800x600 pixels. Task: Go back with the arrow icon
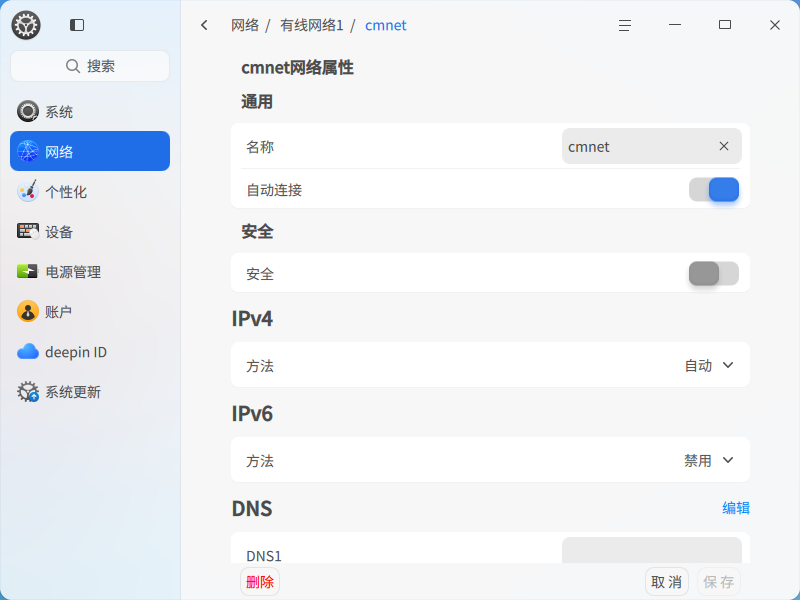pos(204,25)
